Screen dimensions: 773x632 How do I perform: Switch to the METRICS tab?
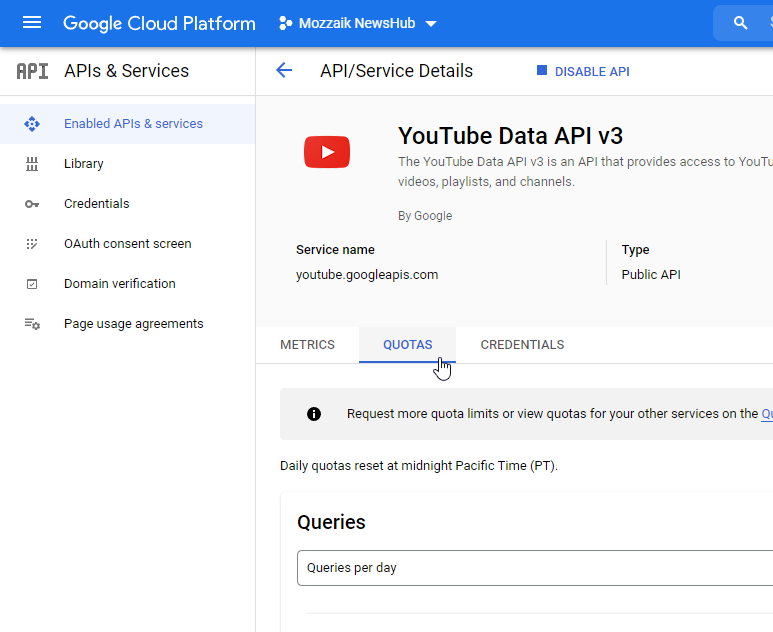tap(308, 345)
